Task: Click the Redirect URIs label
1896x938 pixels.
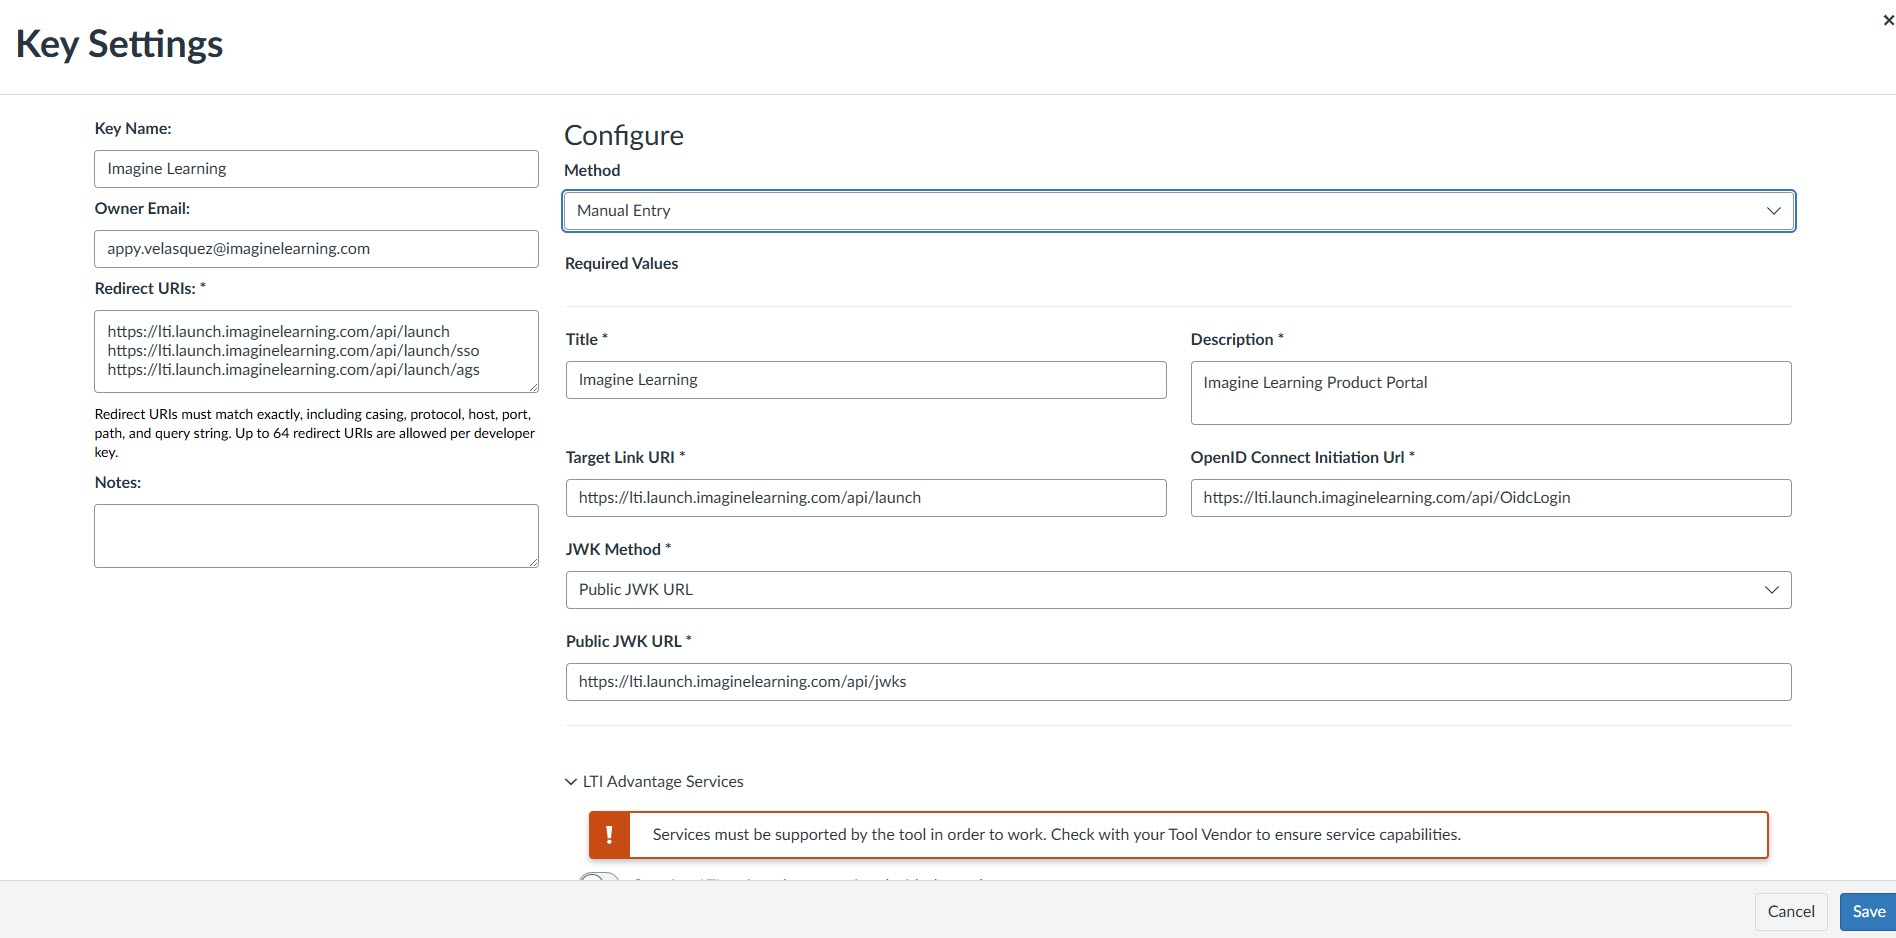Action: 150,288
